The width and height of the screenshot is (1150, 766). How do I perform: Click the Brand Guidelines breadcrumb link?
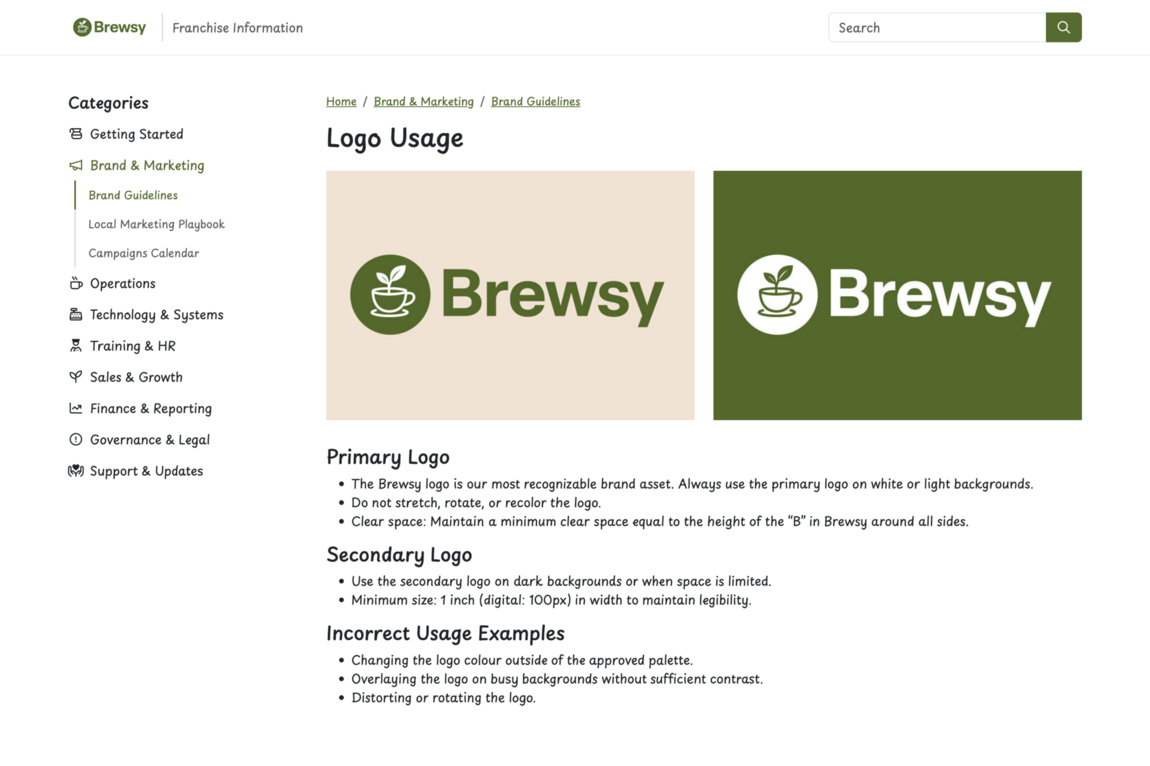point(535,101)
